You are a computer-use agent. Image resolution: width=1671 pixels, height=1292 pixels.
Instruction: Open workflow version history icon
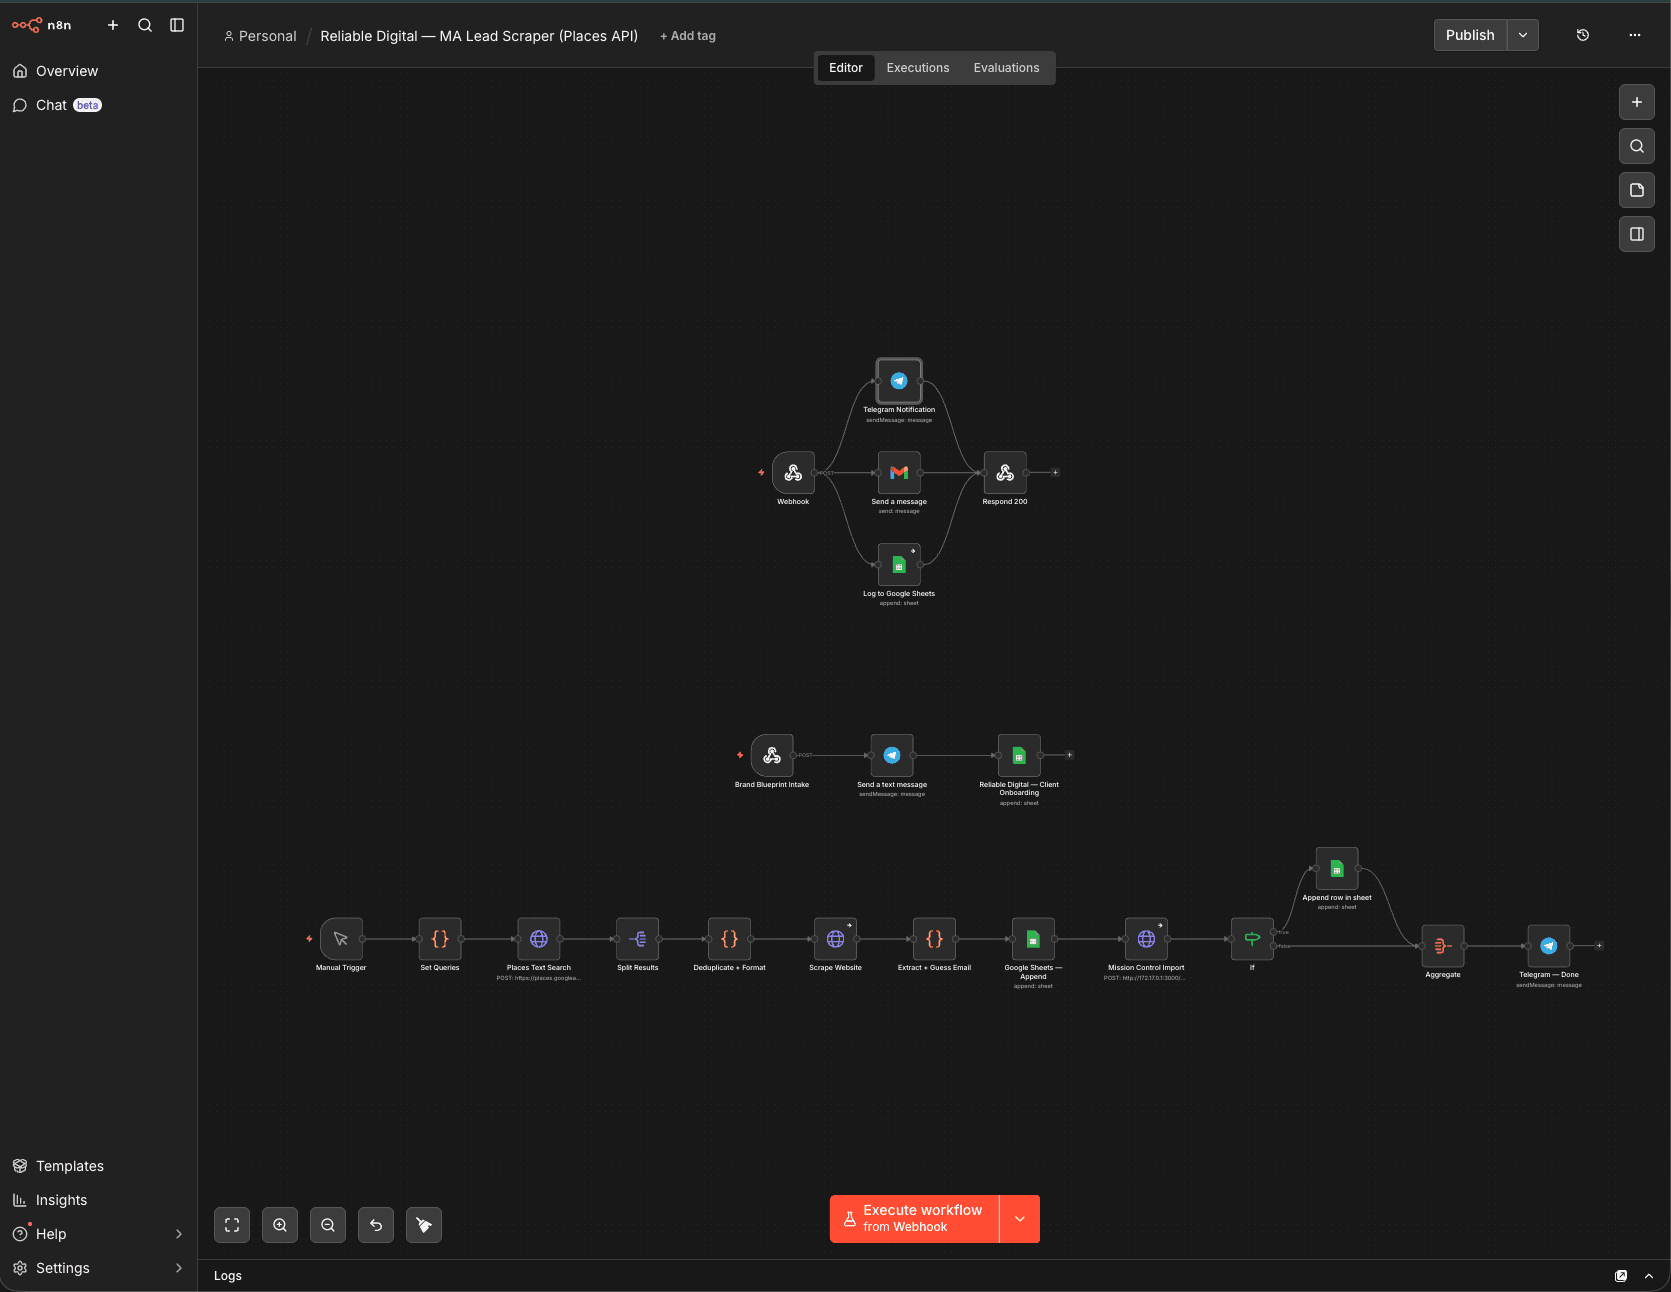(x=1582, y=35)
